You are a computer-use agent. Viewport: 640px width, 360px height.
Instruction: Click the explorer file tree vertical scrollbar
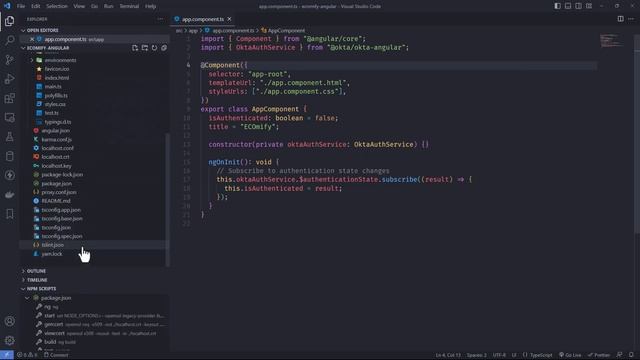167,200
